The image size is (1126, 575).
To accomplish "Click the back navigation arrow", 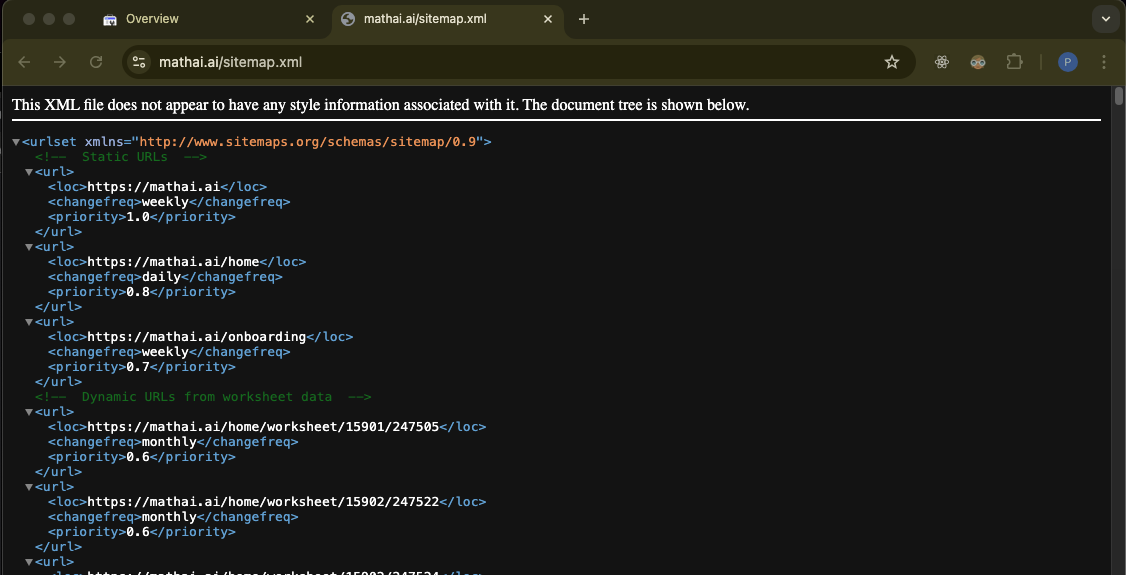I will point(24,62).
